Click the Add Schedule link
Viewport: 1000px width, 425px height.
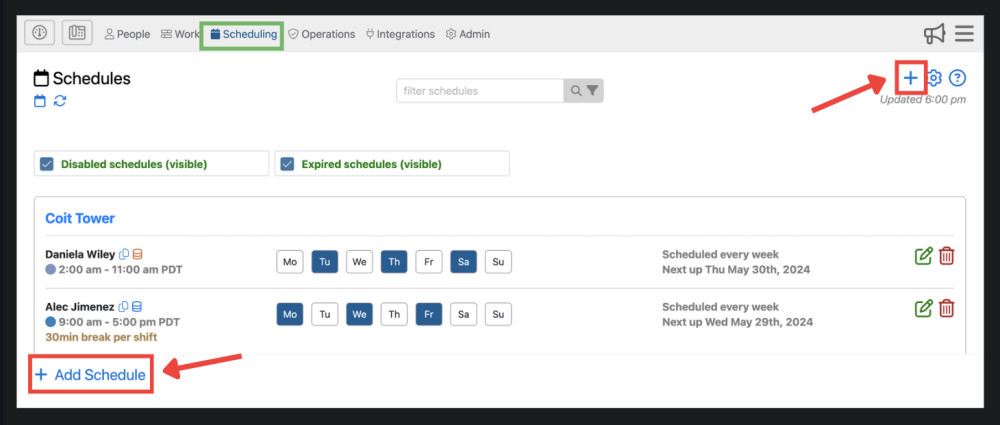point(90,375)
